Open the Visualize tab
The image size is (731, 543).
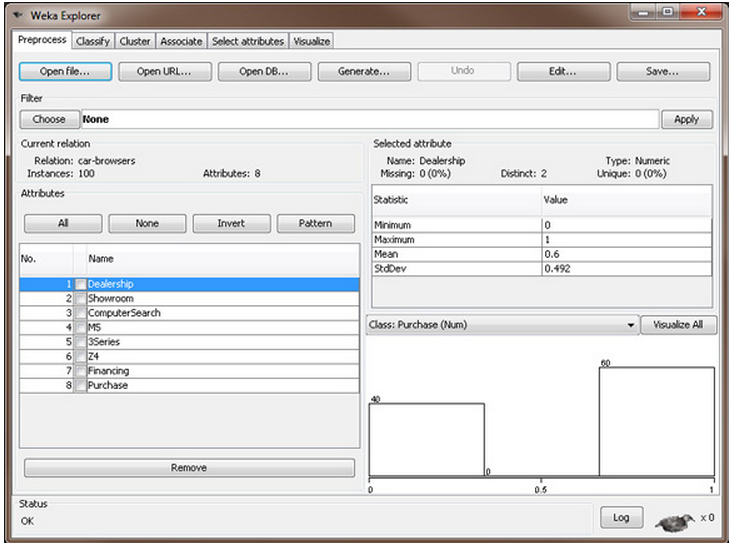(312, 41)
